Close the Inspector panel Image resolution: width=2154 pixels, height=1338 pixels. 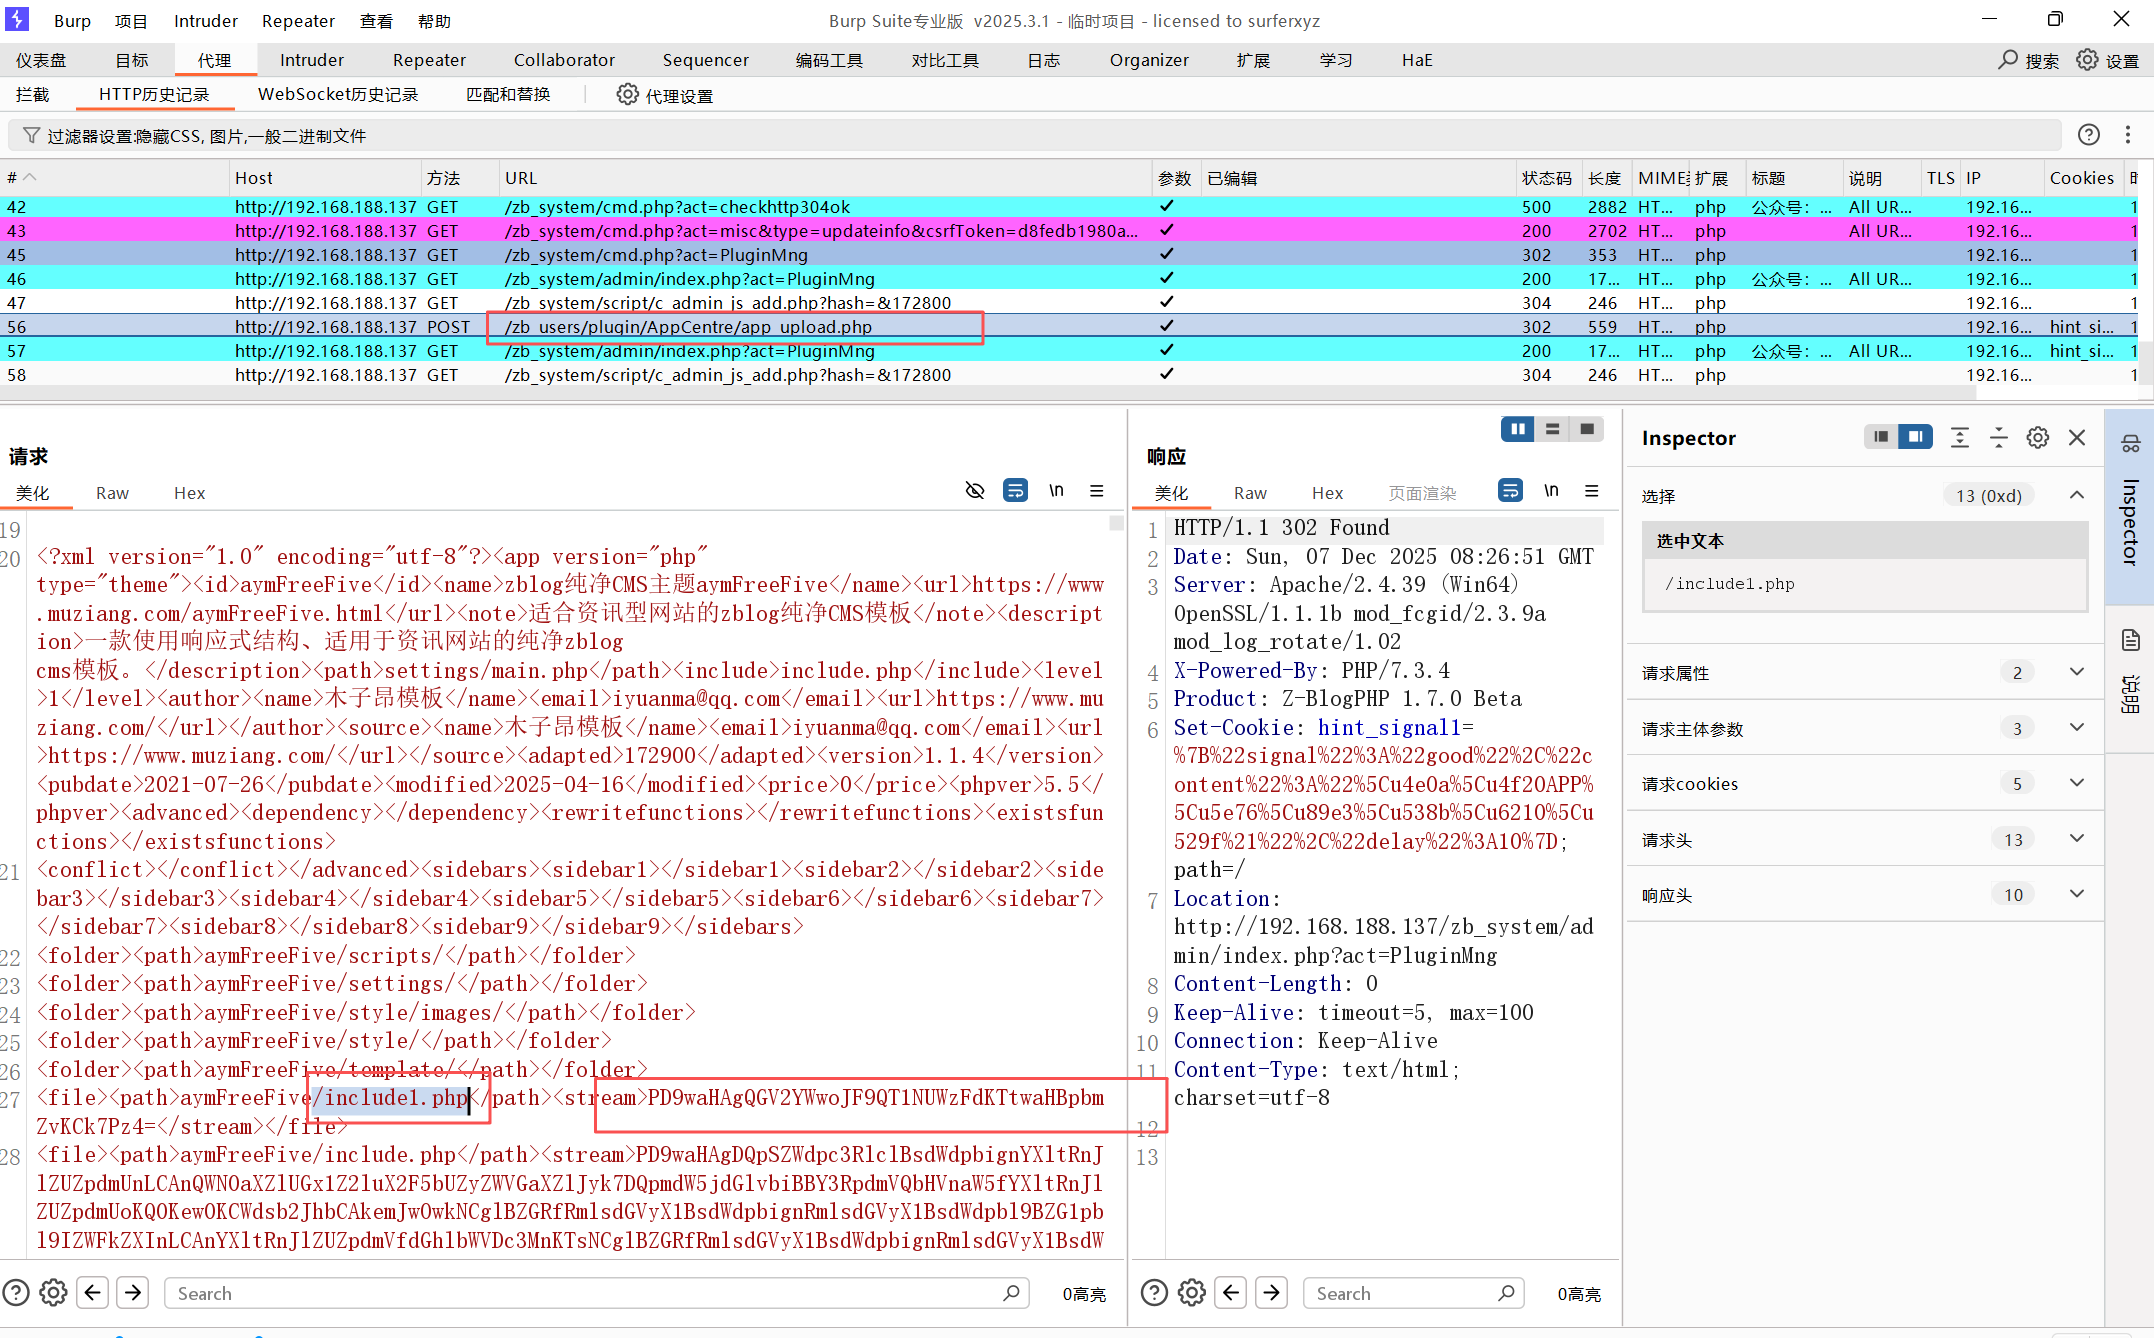(2077, 437)
